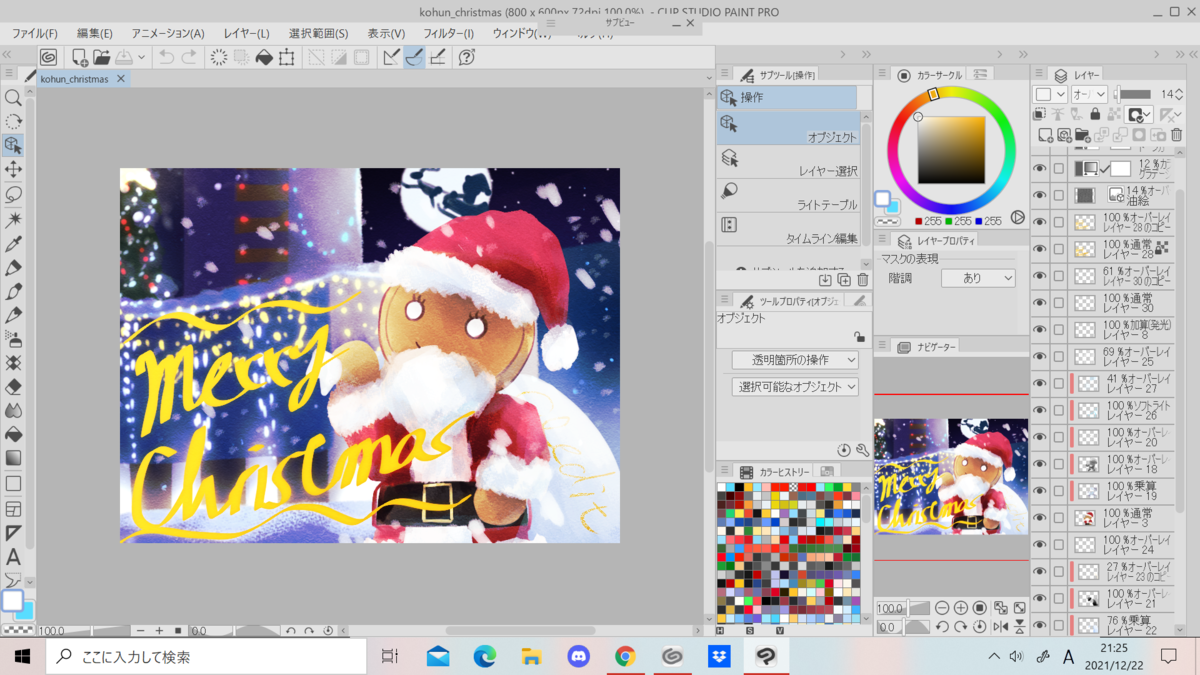Pick color in the color wheel square
Viewport: 1200px width, 675px height.
pyautogui.click(x=951, y=150)
